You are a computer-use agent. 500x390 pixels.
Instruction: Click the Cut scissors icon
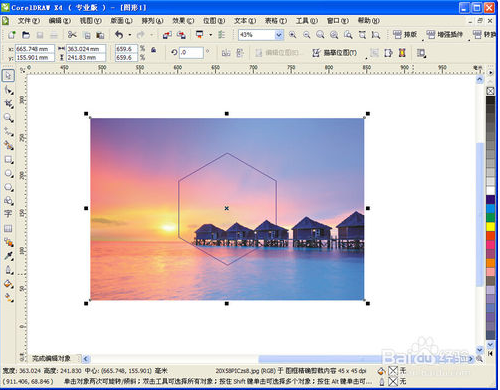(72, 35)
